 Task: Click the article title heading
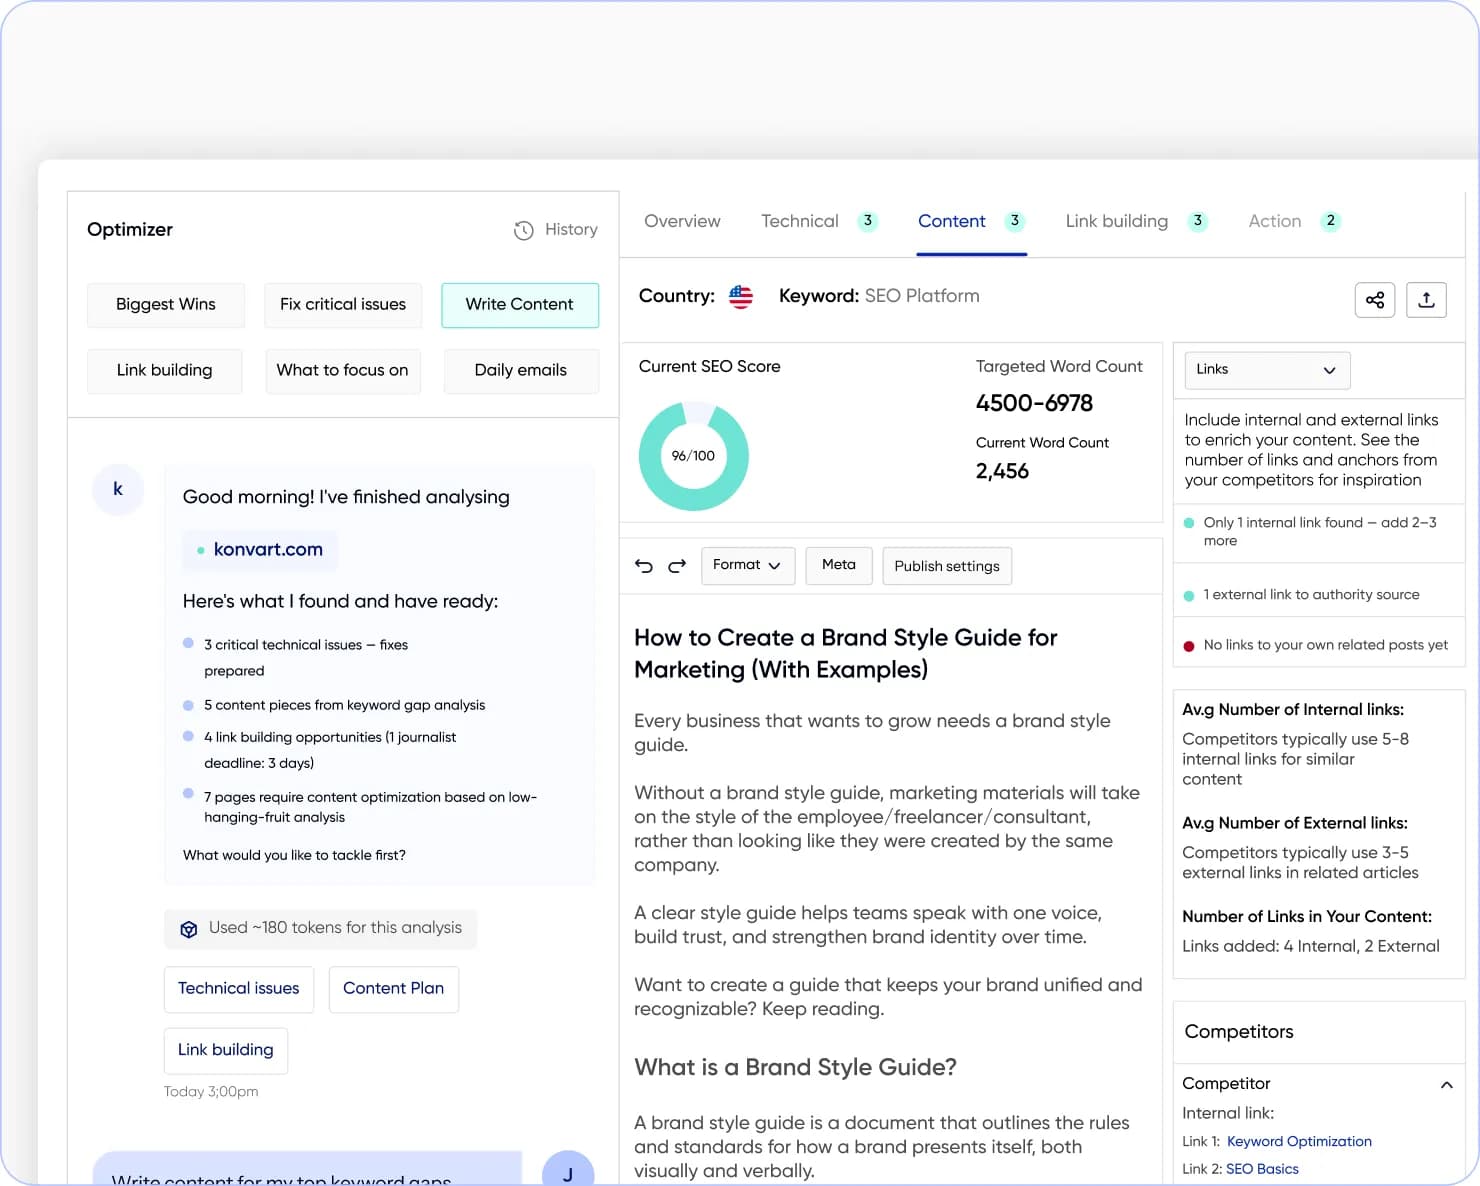(846, 654)
